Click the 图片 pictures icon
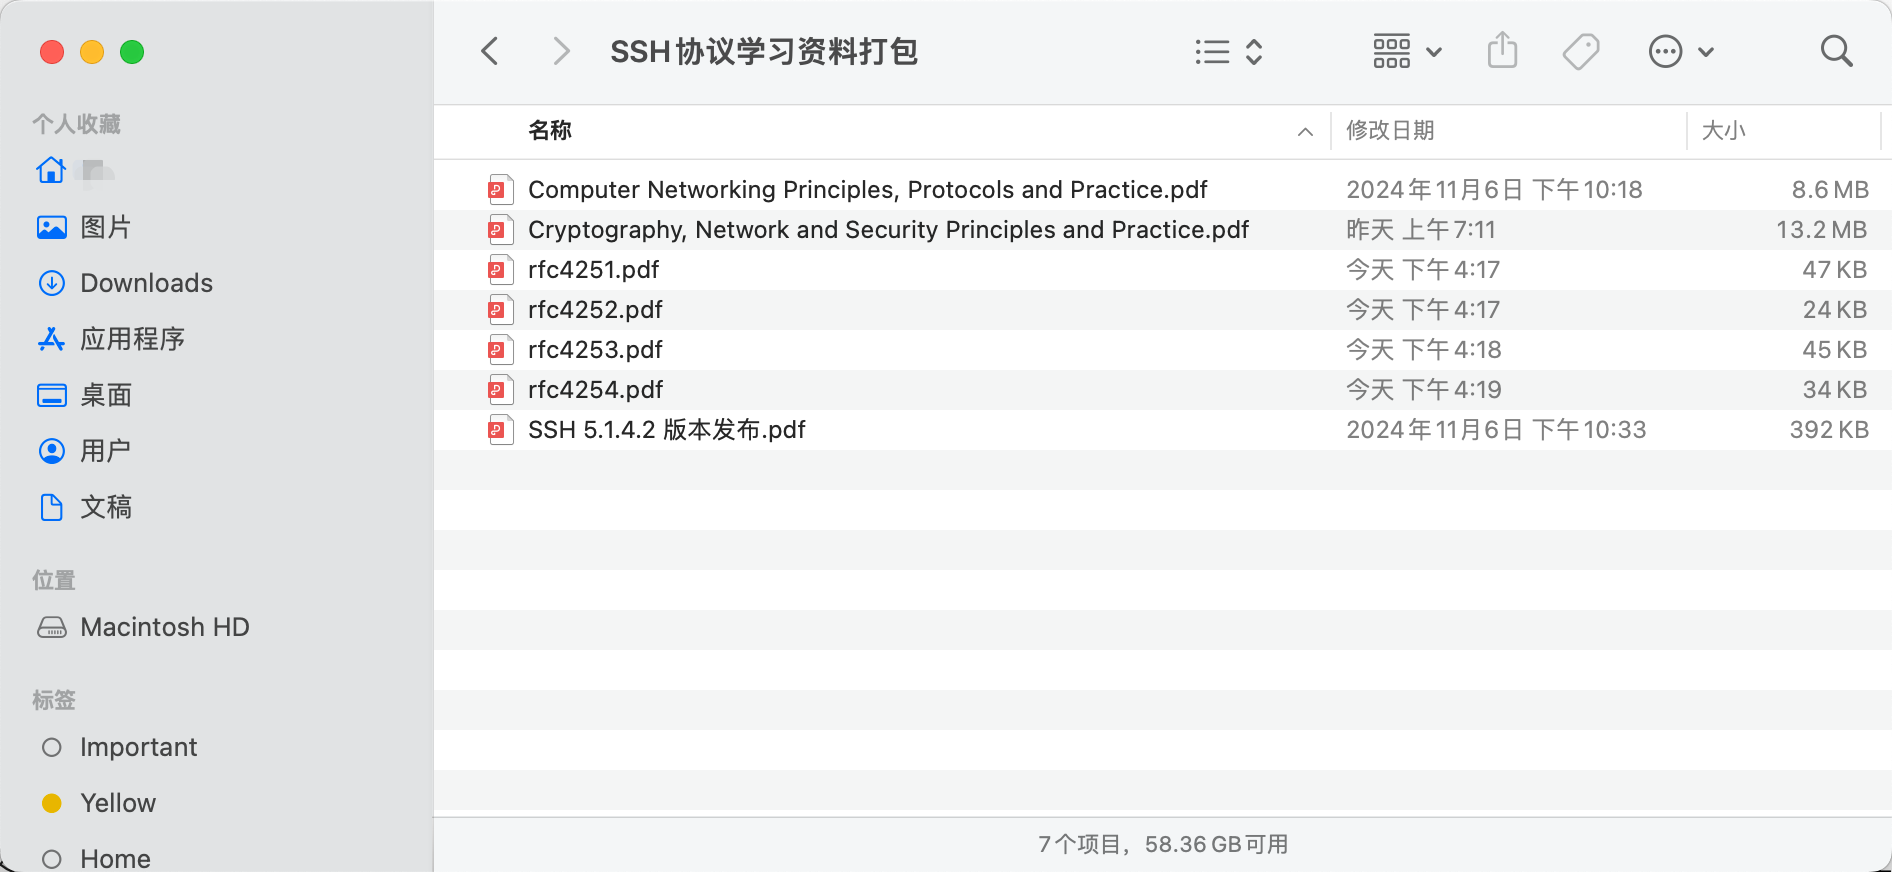This screenshot has width=1892, height=872. click(52, 227)
